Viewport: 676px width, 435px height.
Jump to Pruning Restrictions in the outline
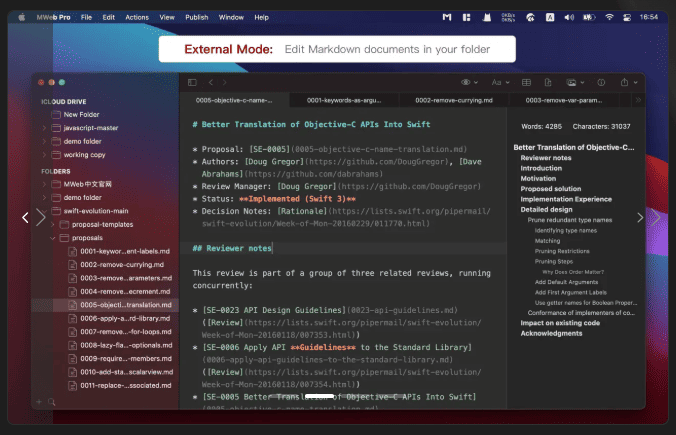[562, 251]
